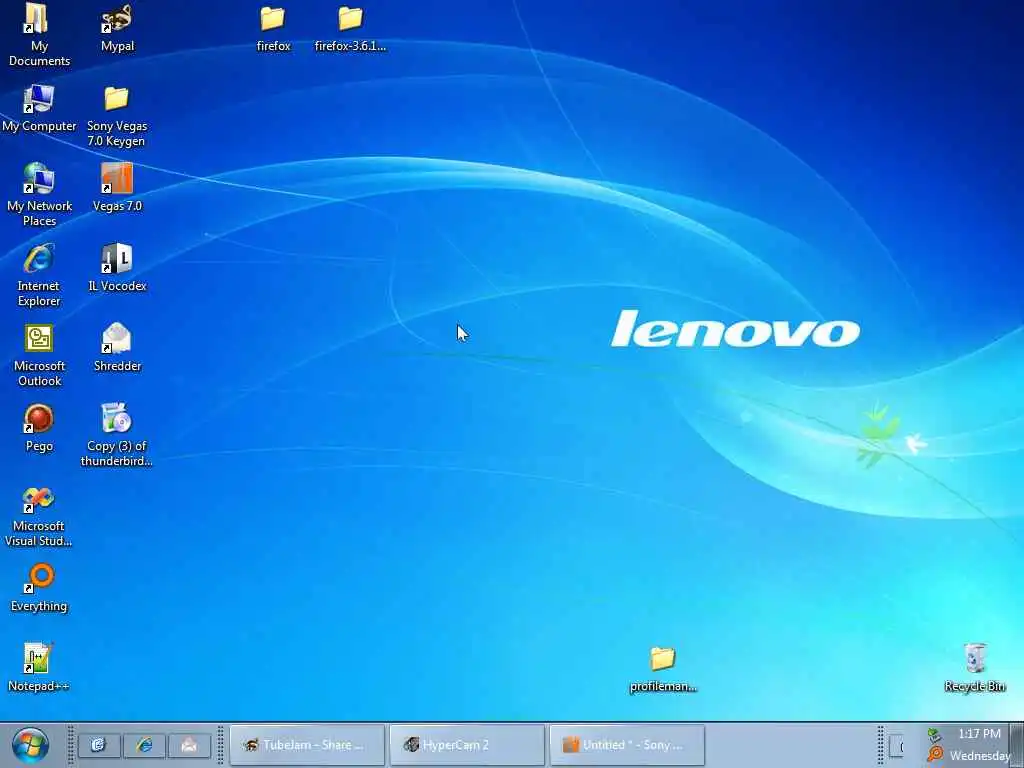
Task: Open the Windows Start menu orb
Action: 30,745
